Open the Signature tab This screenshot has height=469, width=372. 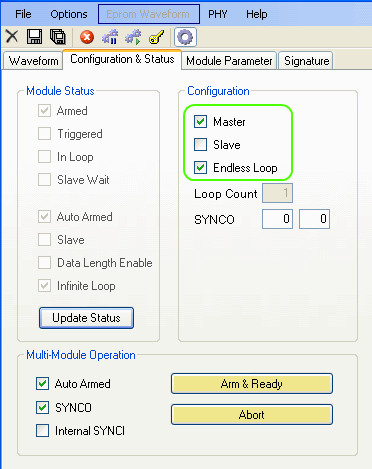(x=306, y=61)
